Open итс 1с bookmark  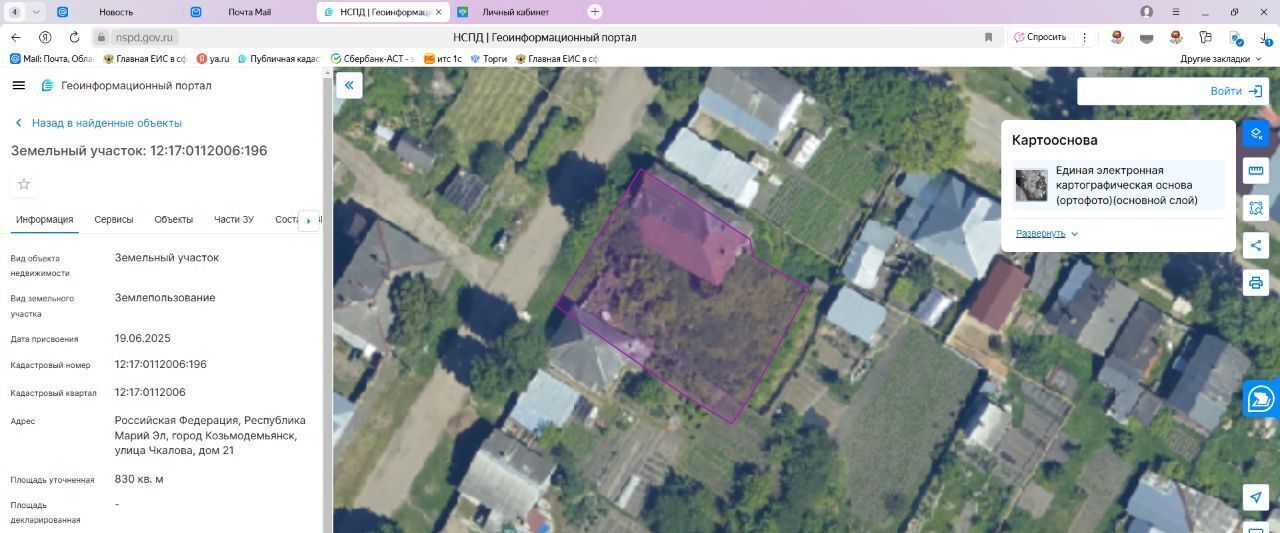443,59
